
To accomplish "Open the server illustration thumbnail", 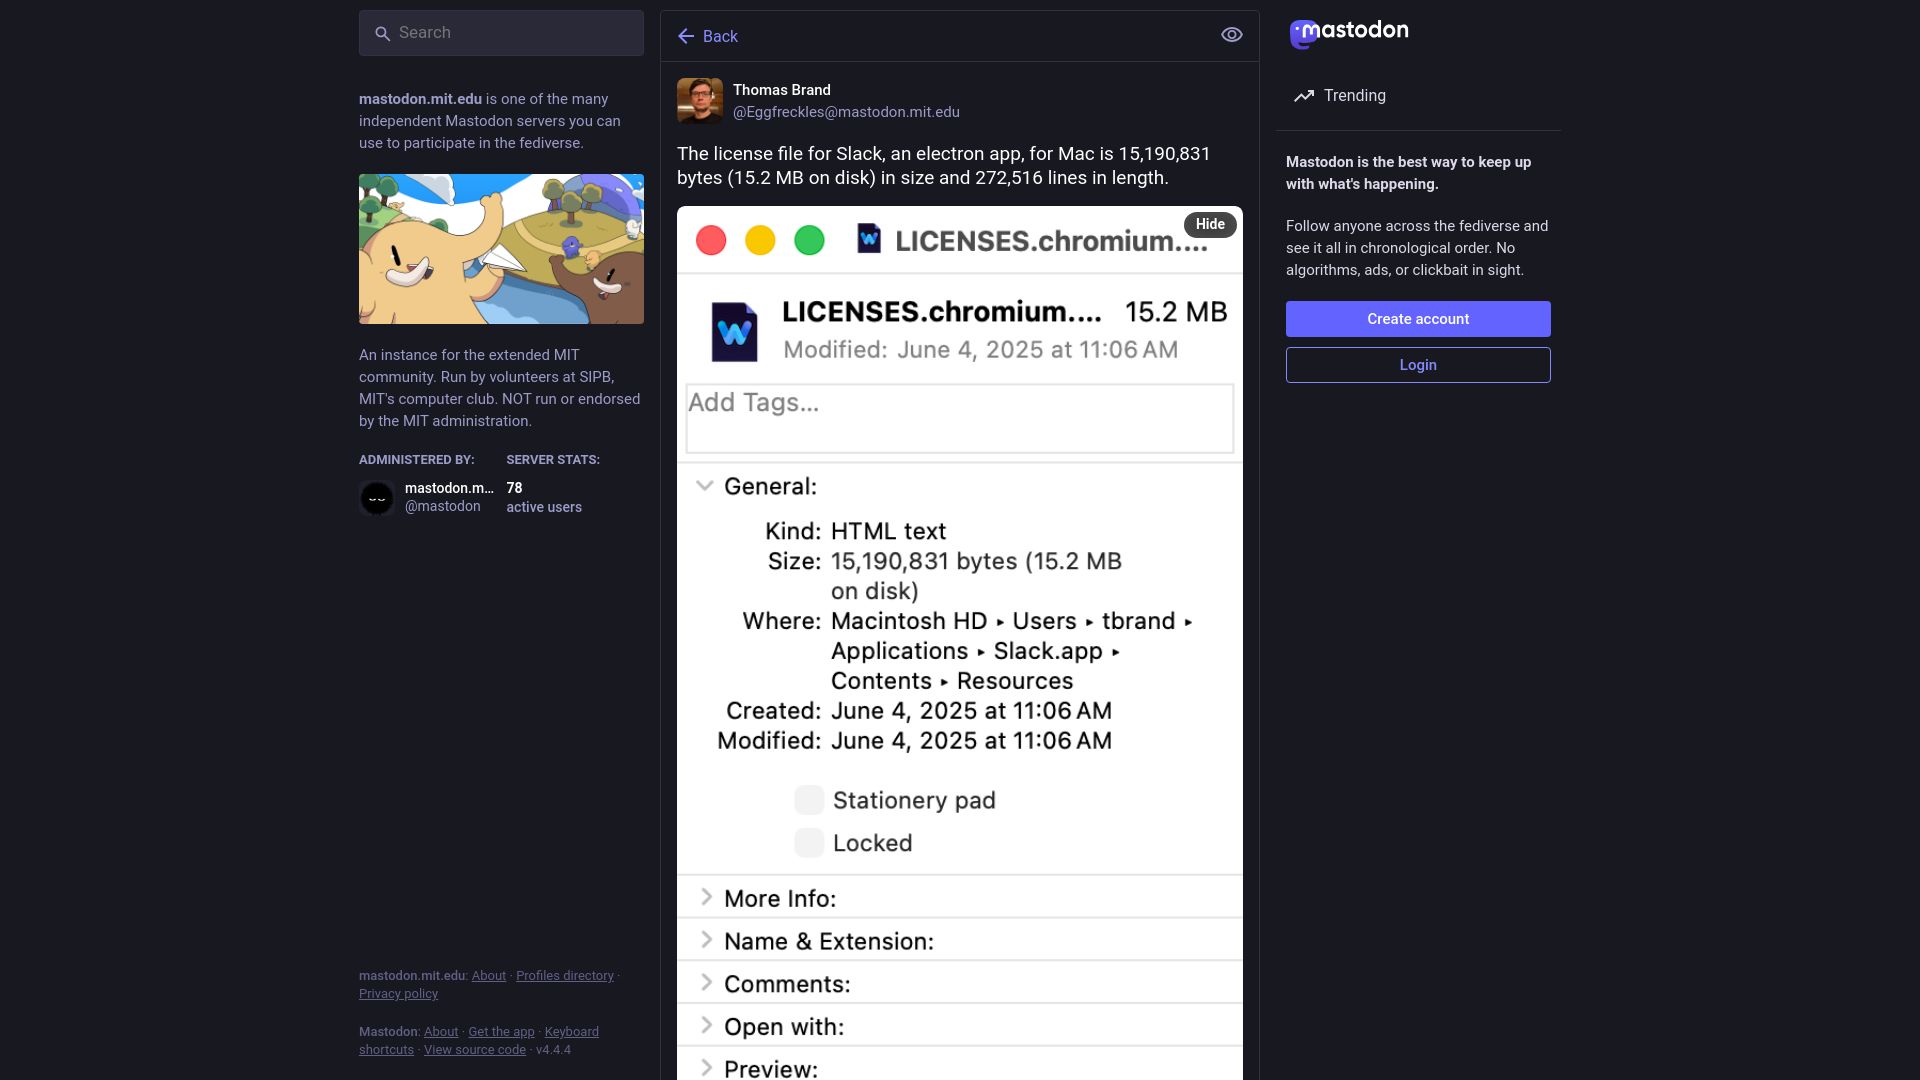I will pyautogui.click(x=501, y=249).
